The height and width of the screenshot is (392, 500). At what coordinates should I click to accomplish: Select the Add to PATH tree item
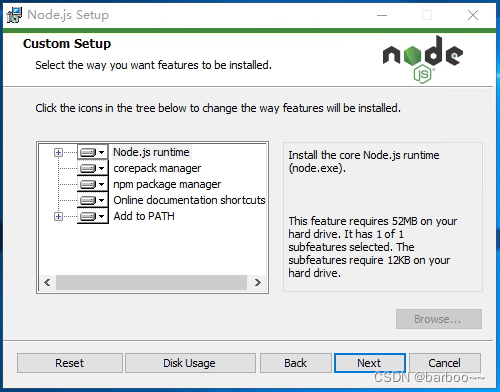point(144,216)
